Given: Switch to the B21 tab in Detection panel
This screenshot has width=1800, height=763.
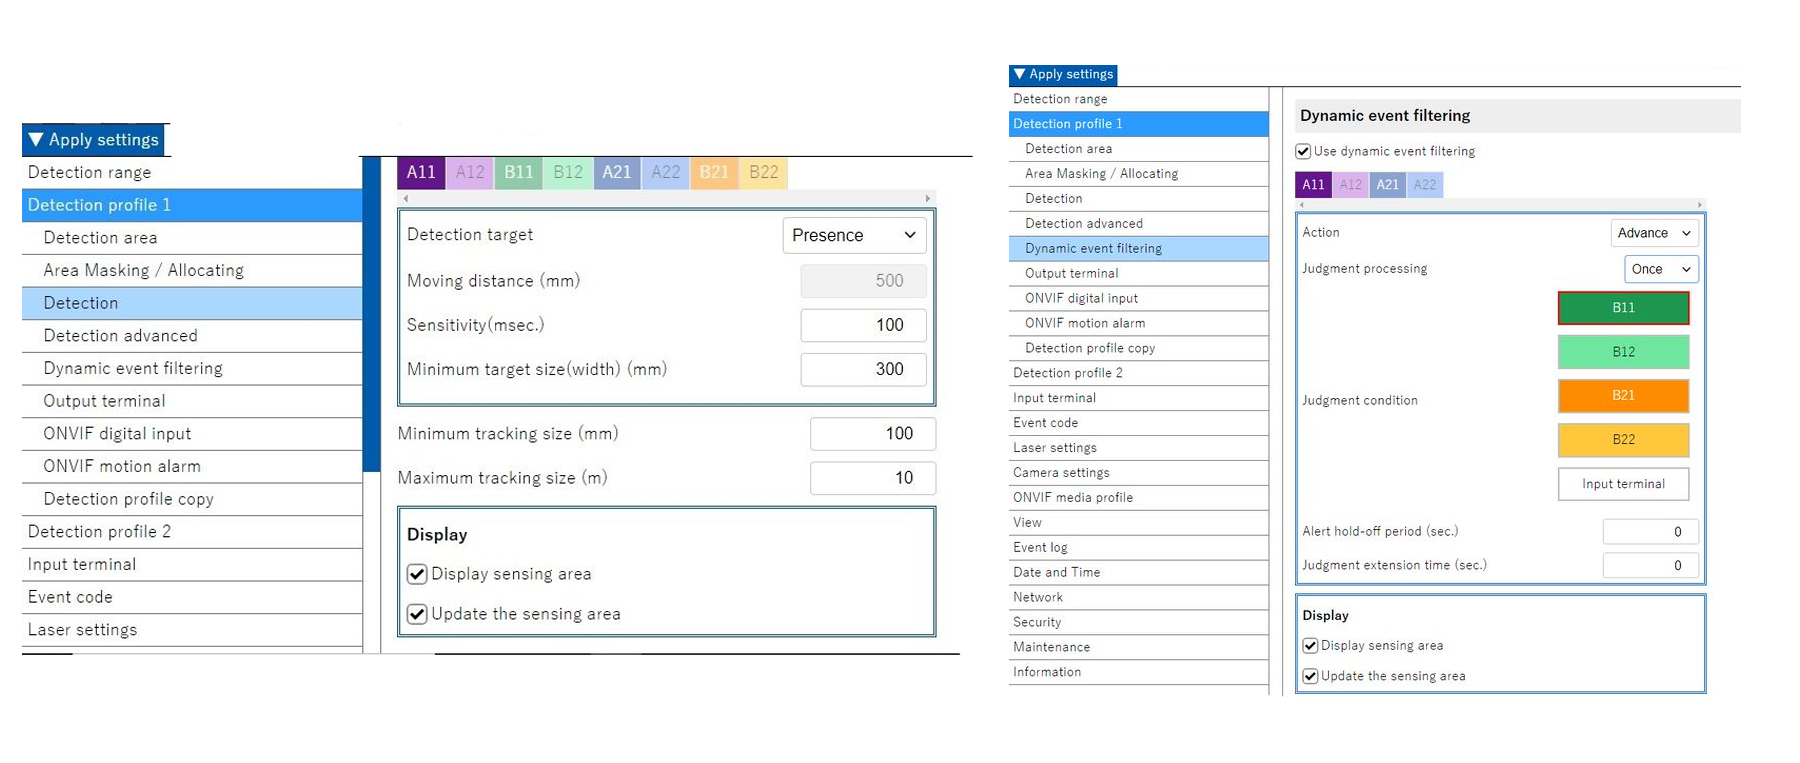Looking at the screenshot, I should [x=714, y=172].
